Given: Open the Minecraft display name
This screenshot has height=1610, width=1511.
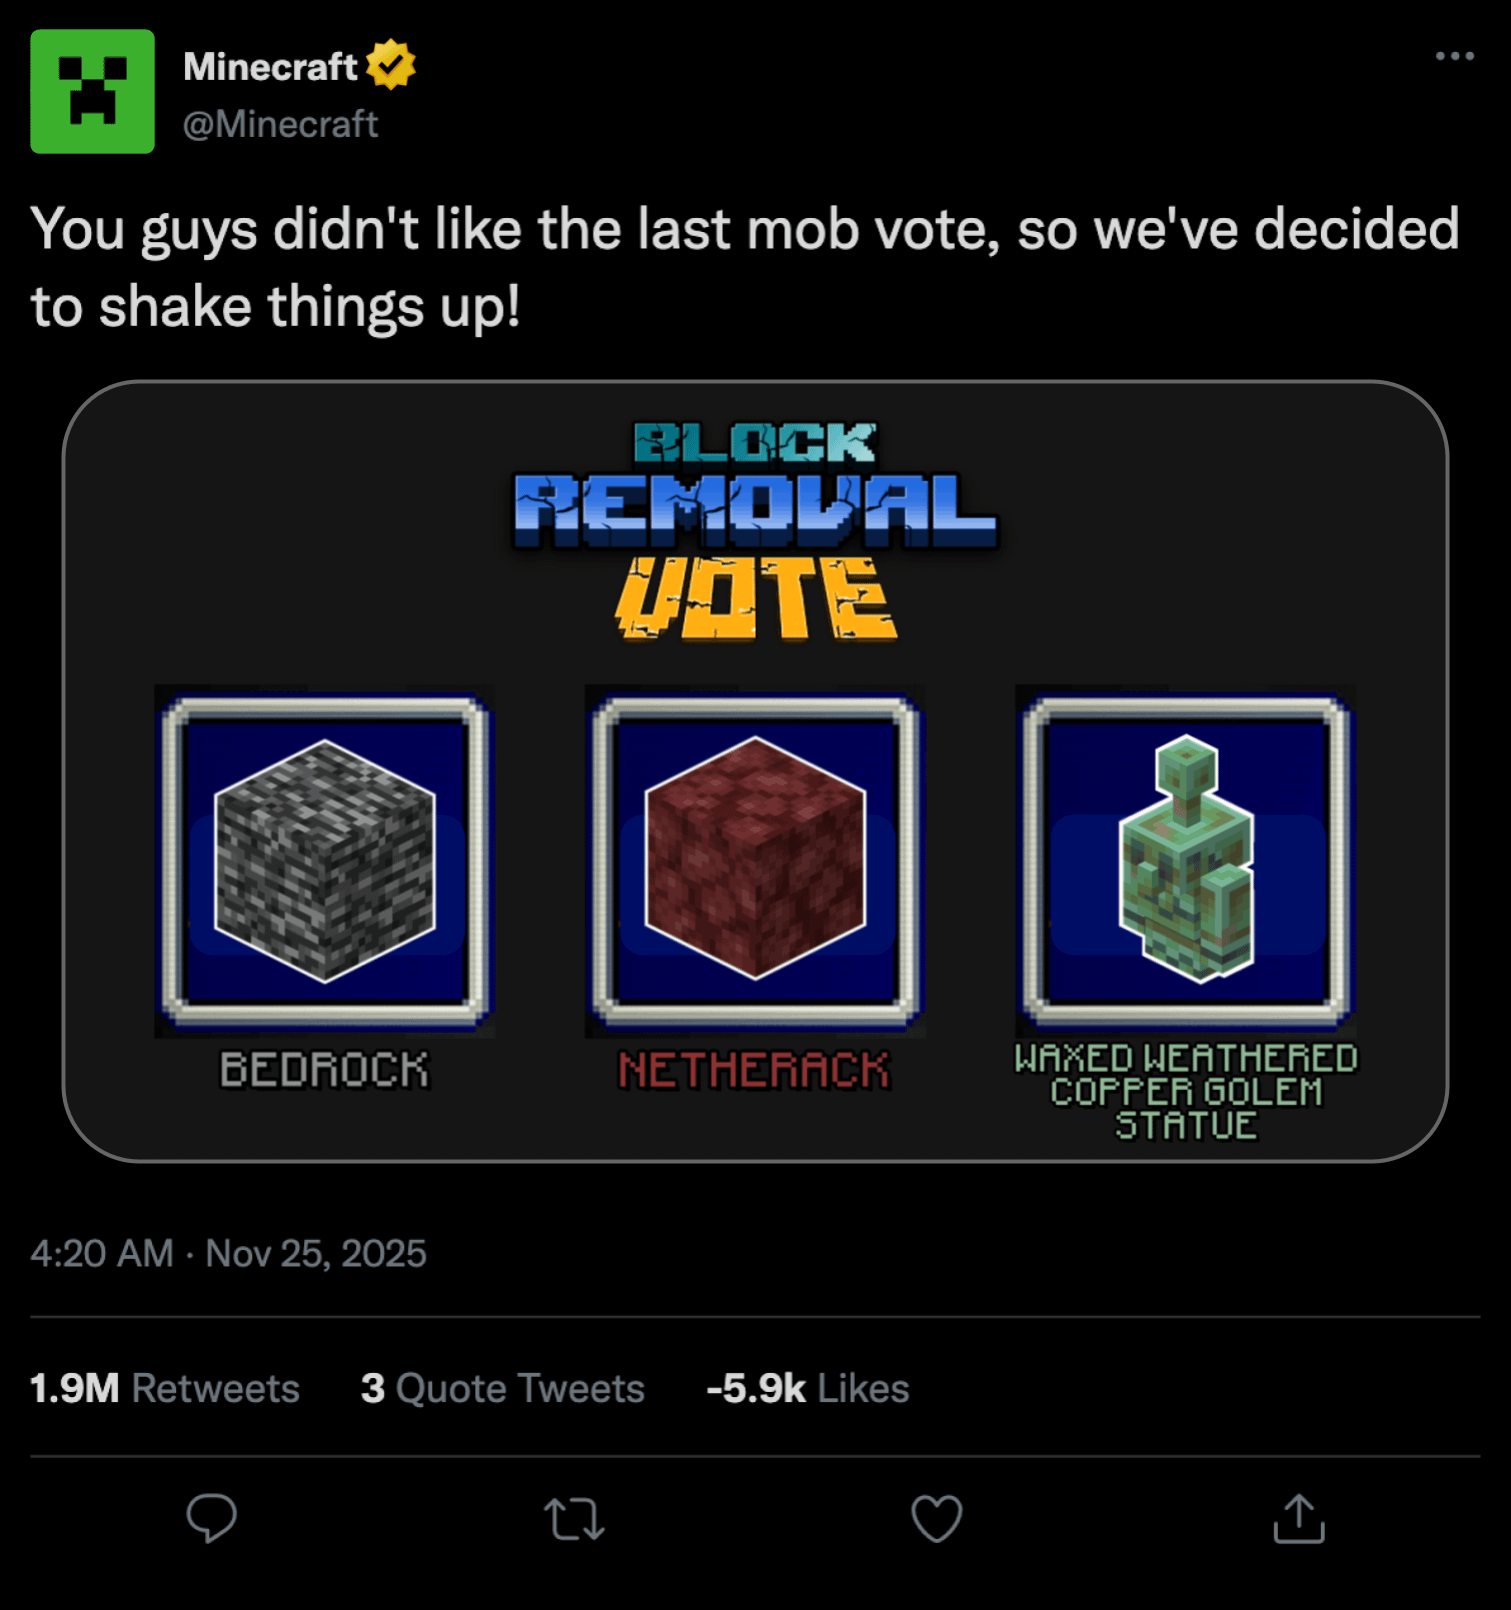Looking at the screenshot, I should point(270,67).
